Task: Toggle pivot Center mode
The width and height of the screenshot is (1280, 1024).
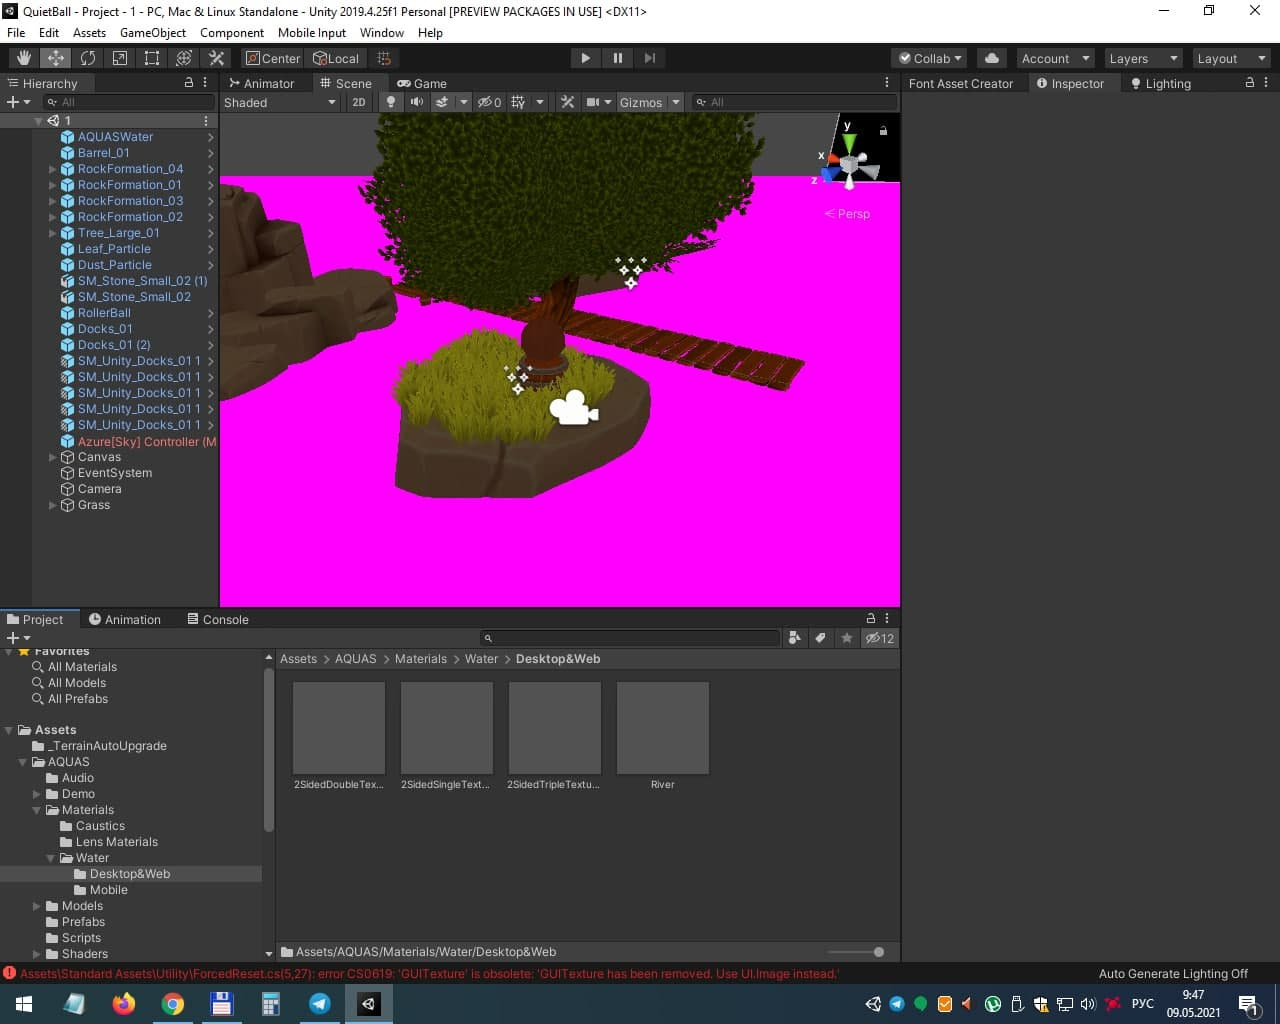Action: point(273,58)
